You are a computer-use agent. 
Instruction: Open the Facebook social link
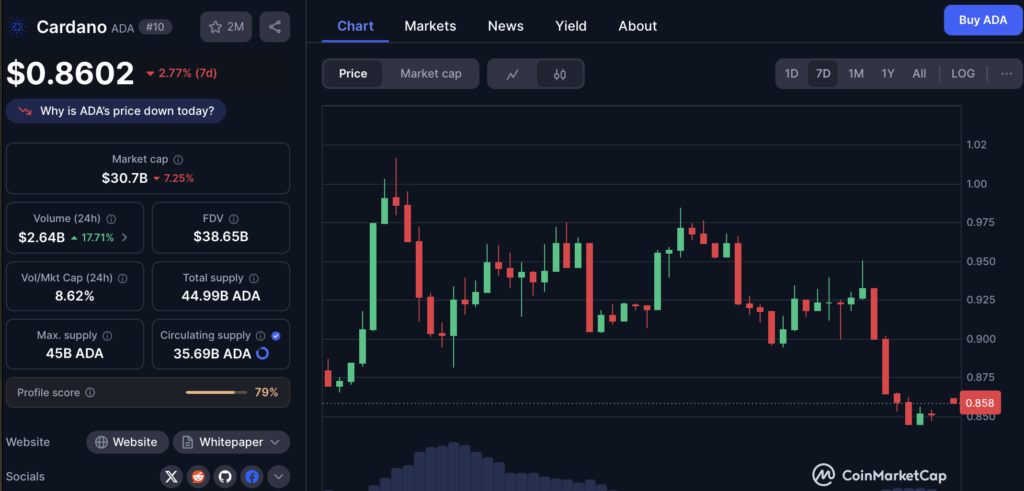(251, 477)
